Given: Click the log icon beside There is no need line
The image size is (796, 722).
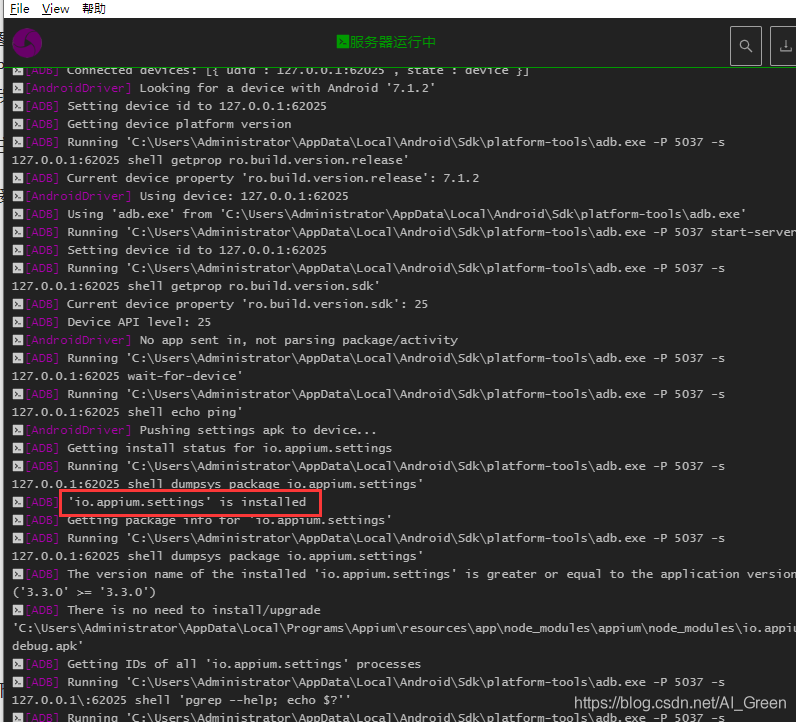Looking at the screenshot, I should [18, 610].
